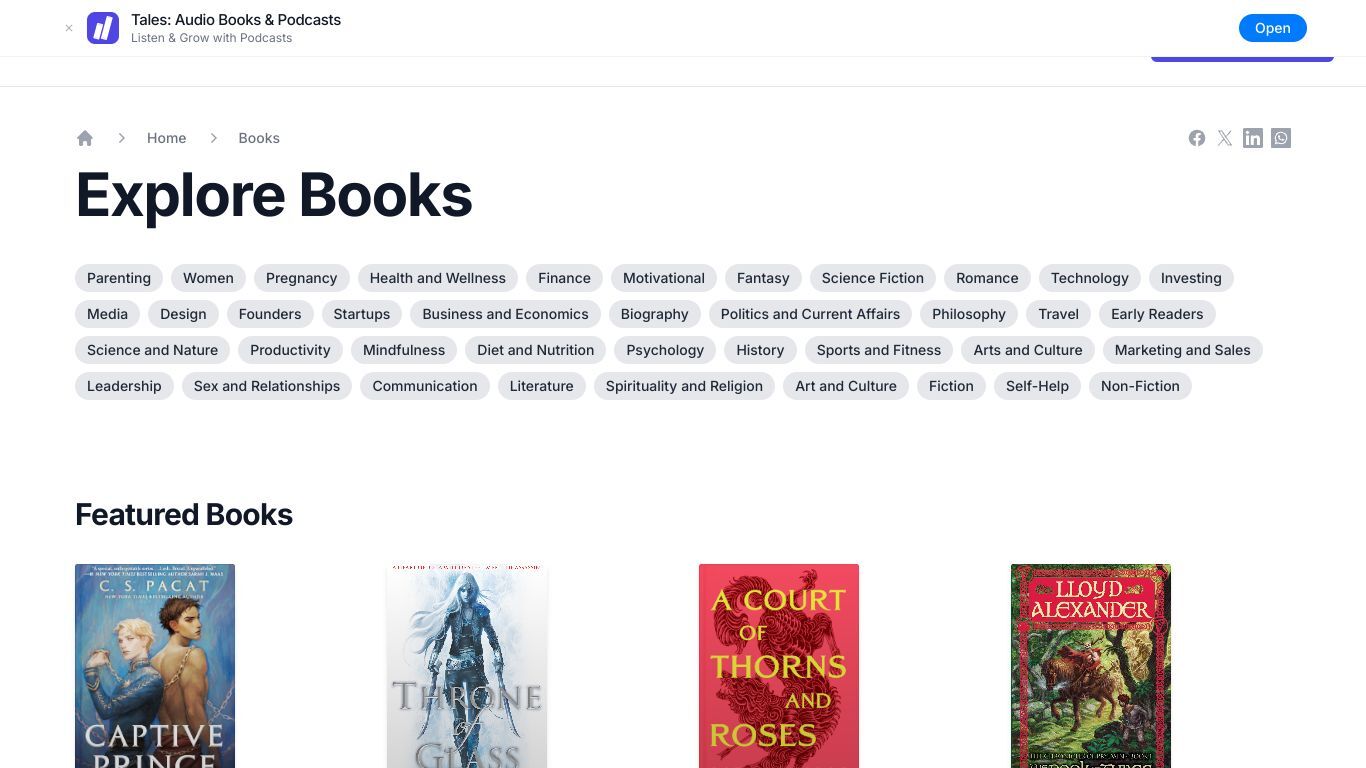
Task: Choose the Fiction category
Action: click(951, 386)
